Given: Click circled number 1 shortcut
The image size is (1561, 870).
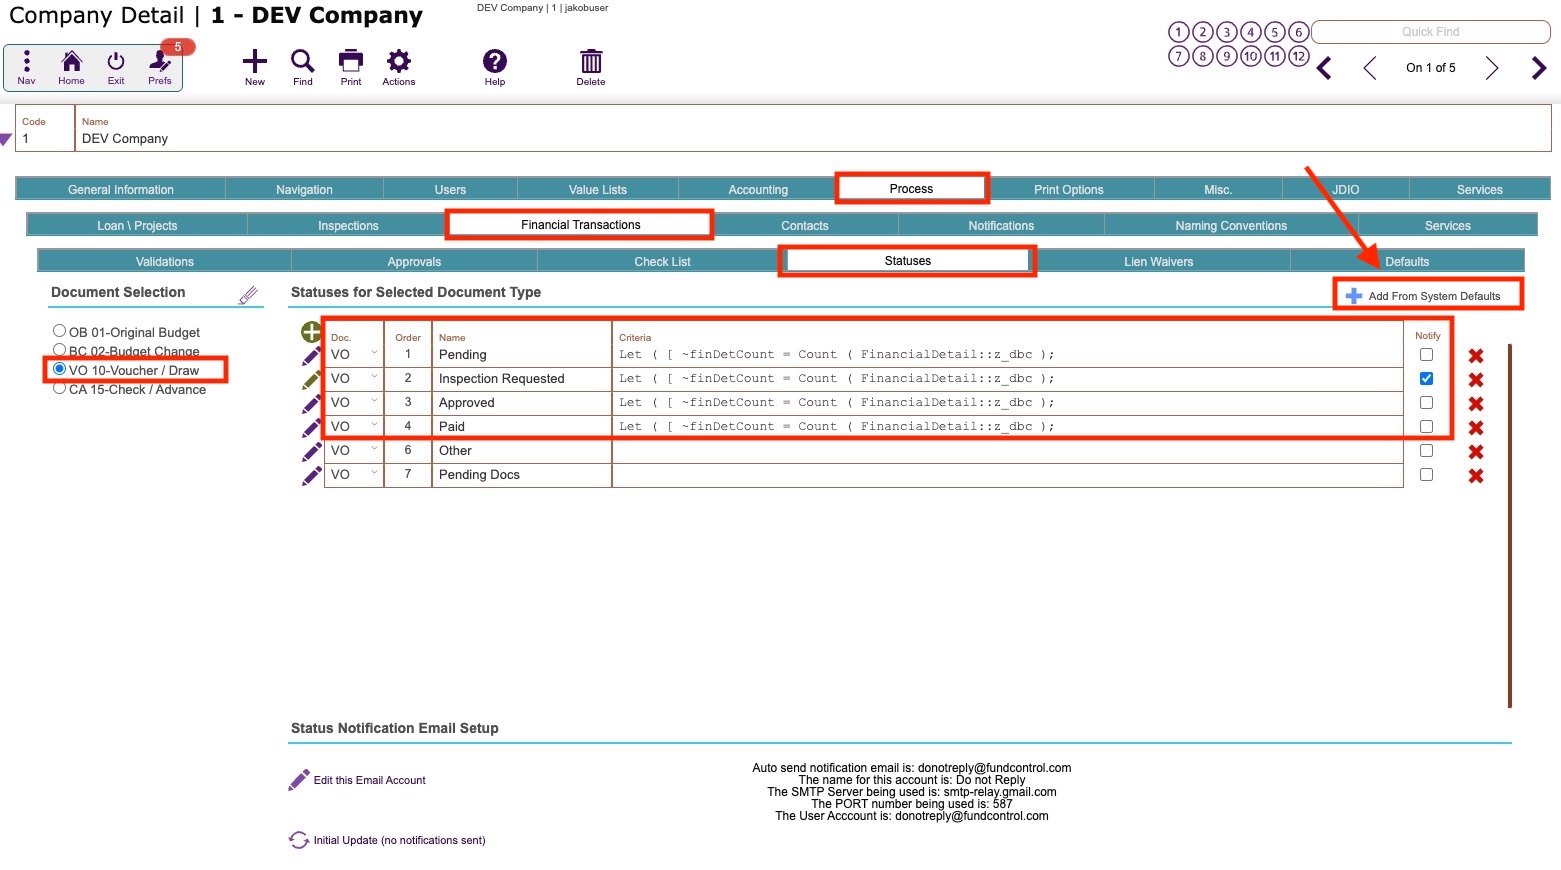Looking at the screenshot, I should tap(1179, 32).
